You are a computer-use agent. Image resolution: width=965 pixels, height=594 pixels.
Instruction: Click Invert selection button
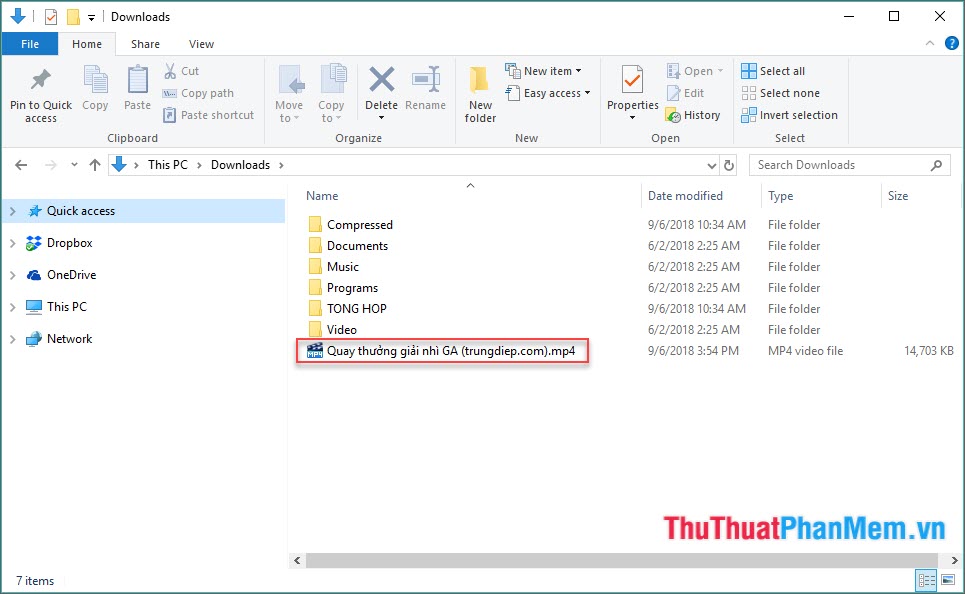point(789,115)
